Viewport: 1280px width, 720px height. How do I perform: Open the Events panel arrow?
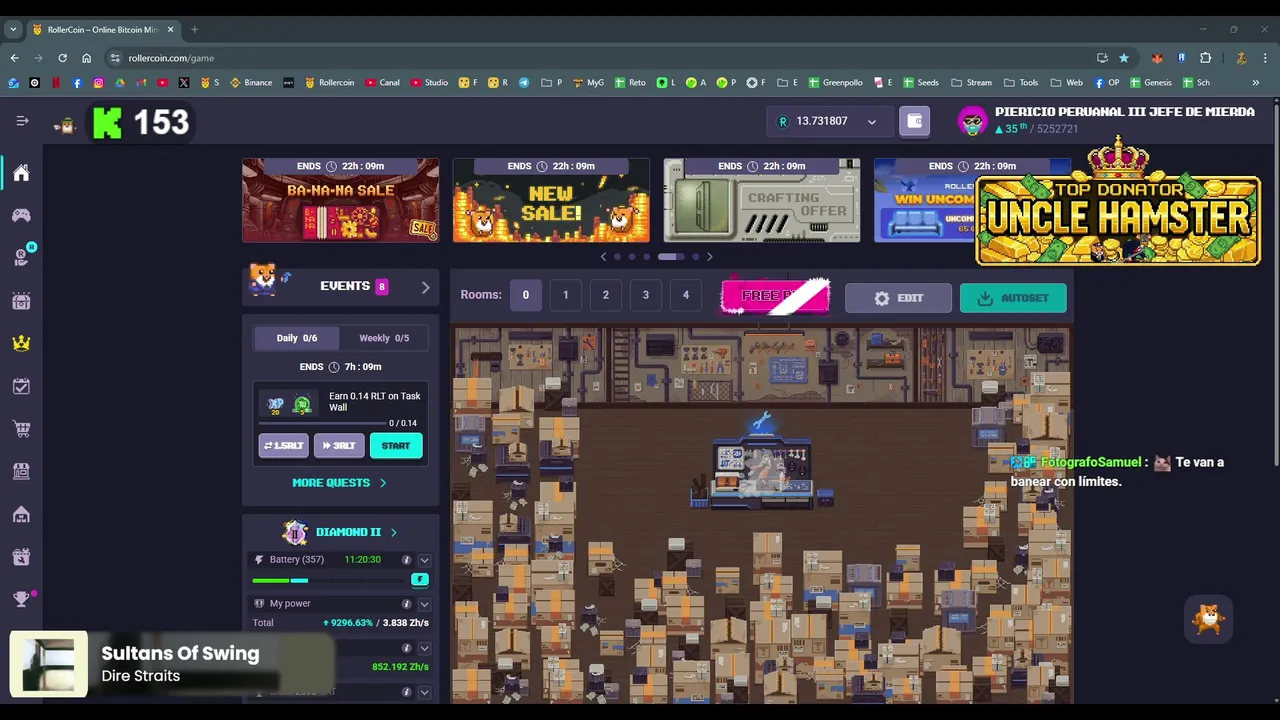[425, 287]
